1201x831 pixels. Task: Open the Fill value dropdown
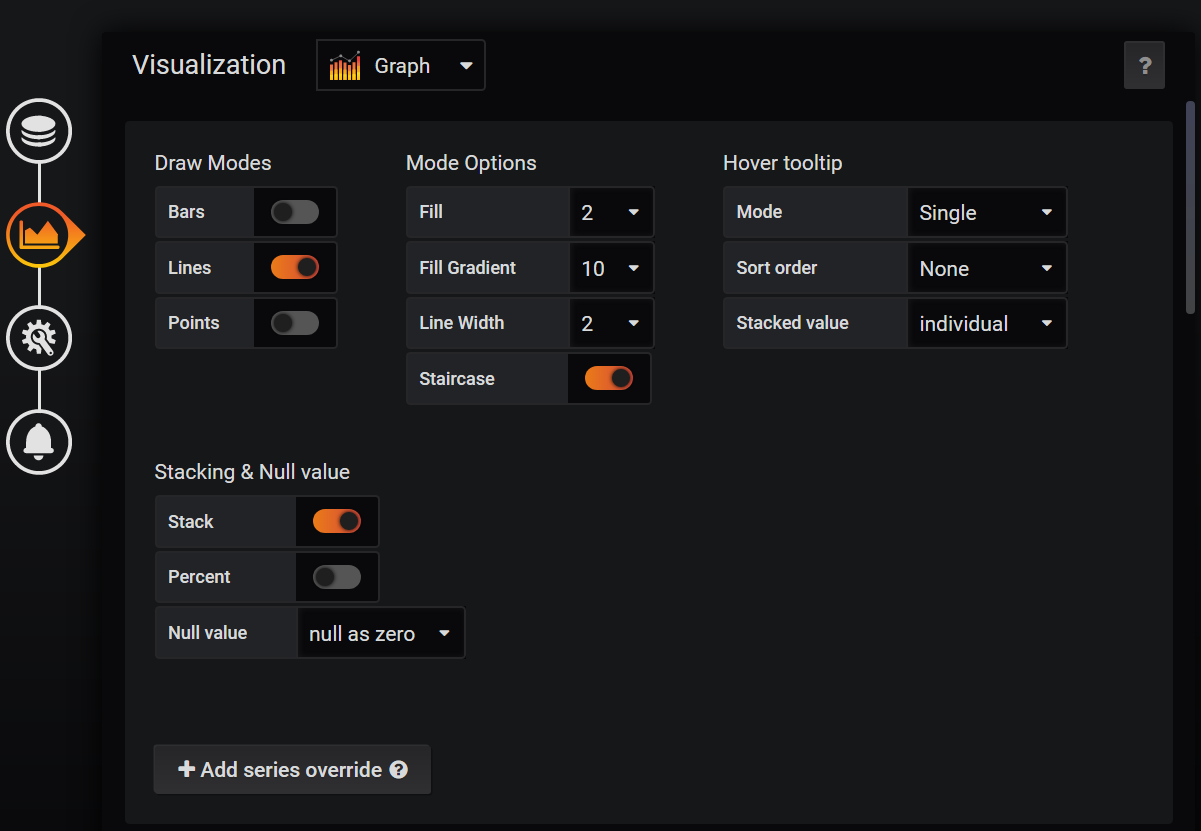611,212
